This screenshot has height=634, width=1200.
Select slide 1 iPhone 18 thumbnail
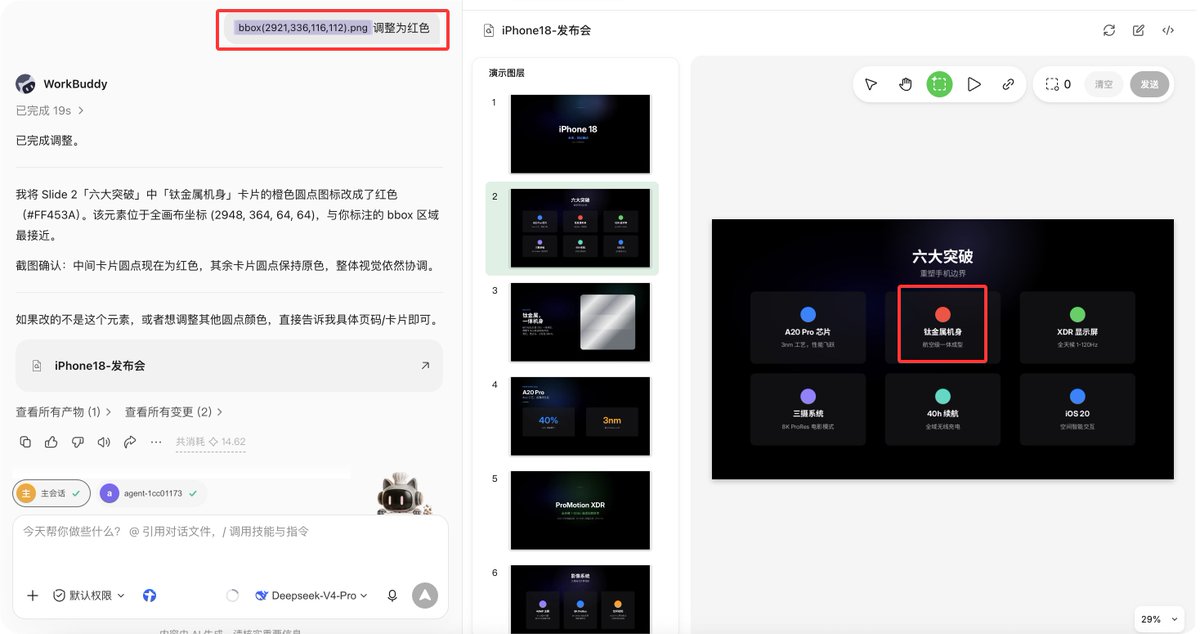pos(580,134)
